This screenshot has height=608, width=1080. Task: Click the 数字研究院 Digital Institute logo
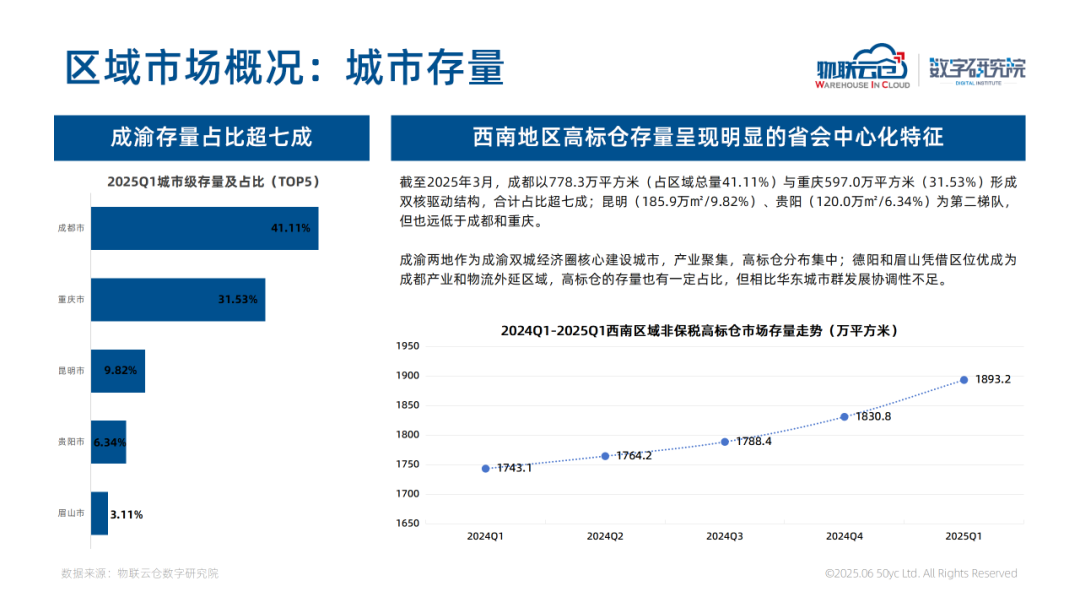(x=977, y=71)
